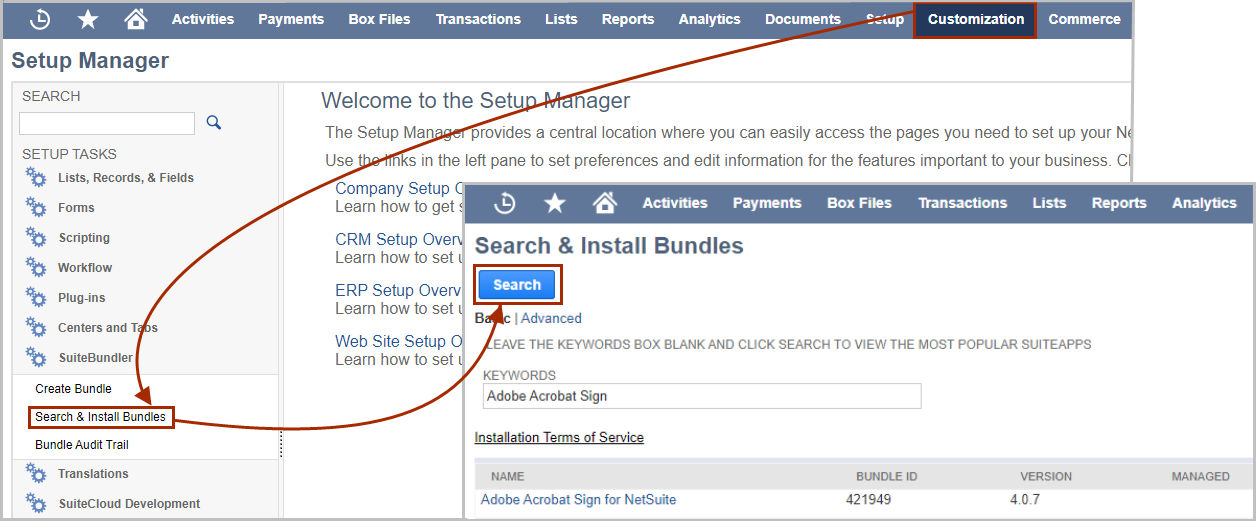Open Transactions menu in Bundles window
Image resolution: width=1259 pixels, height=521 pixels.
[x=963, y=203]
